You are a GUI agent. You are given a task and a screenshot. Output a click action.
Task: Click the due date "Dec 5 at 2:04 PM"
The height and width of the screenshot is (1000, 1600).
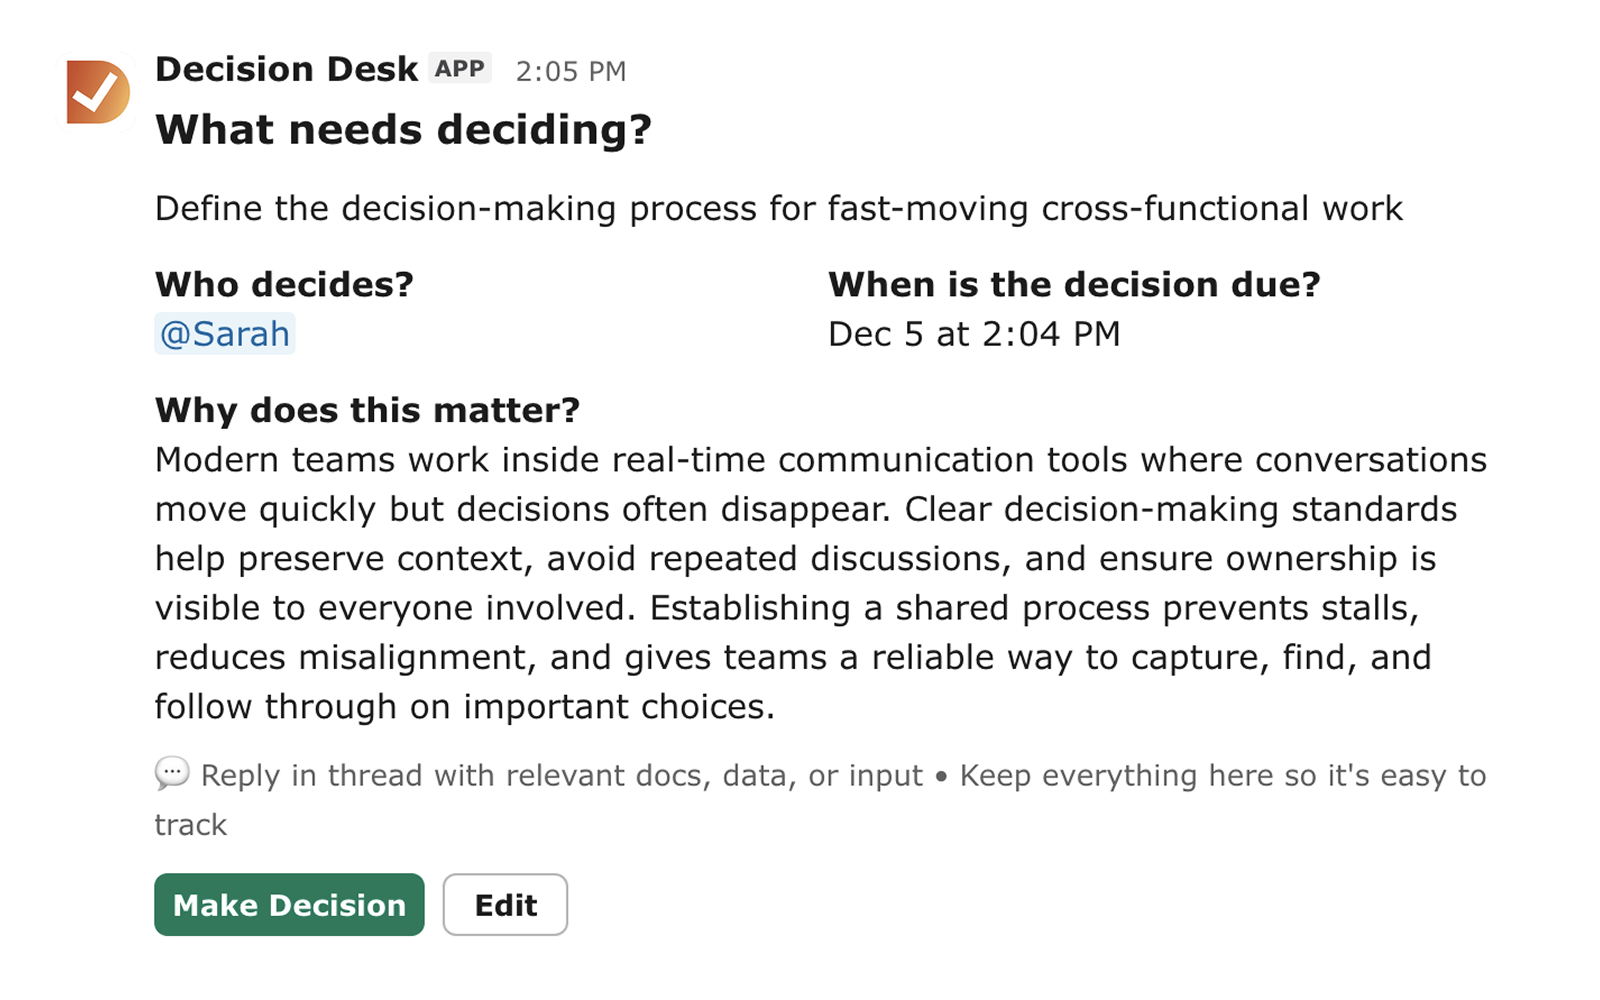974,334
